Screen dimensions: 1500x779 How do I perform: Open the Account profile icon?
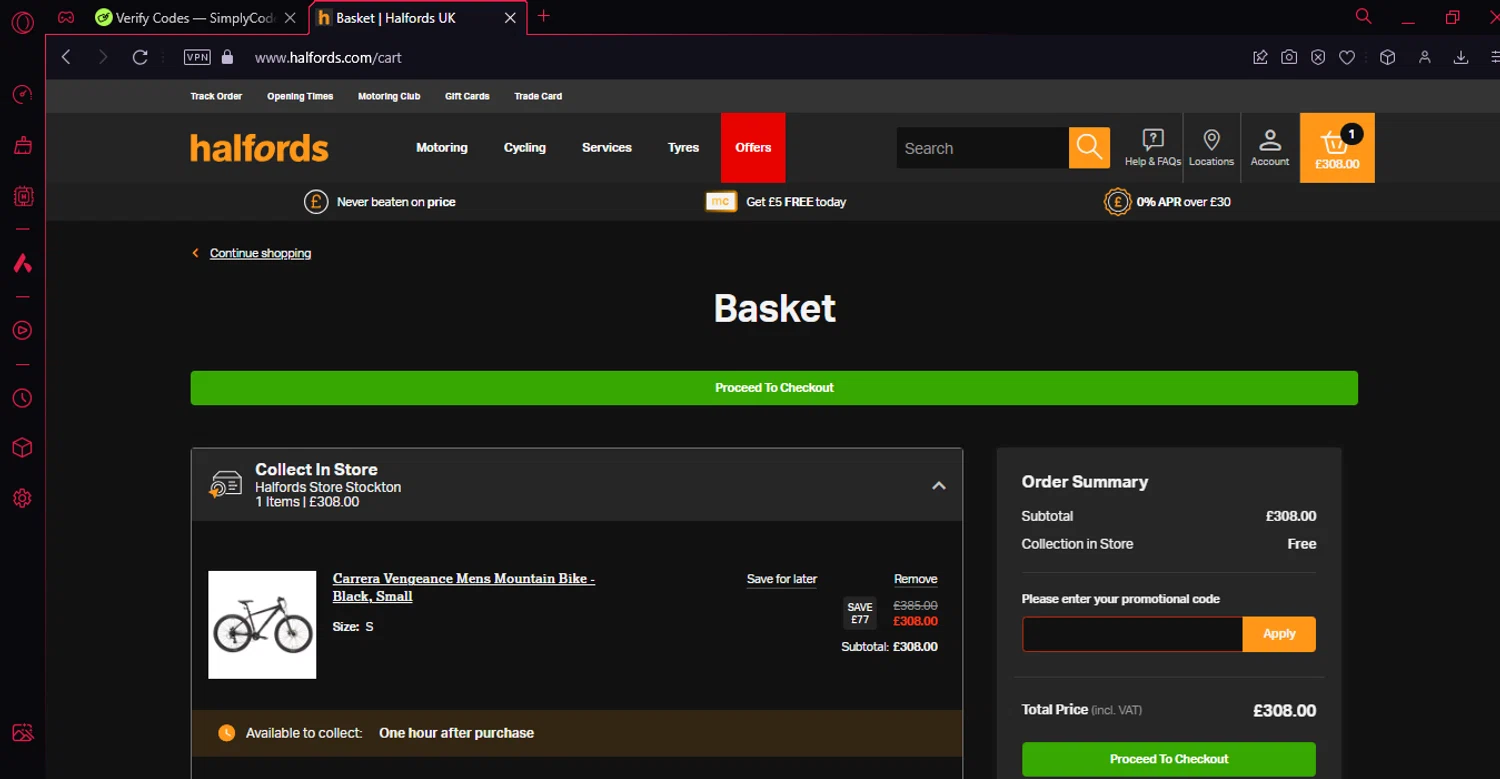[x=1270, y=147]
